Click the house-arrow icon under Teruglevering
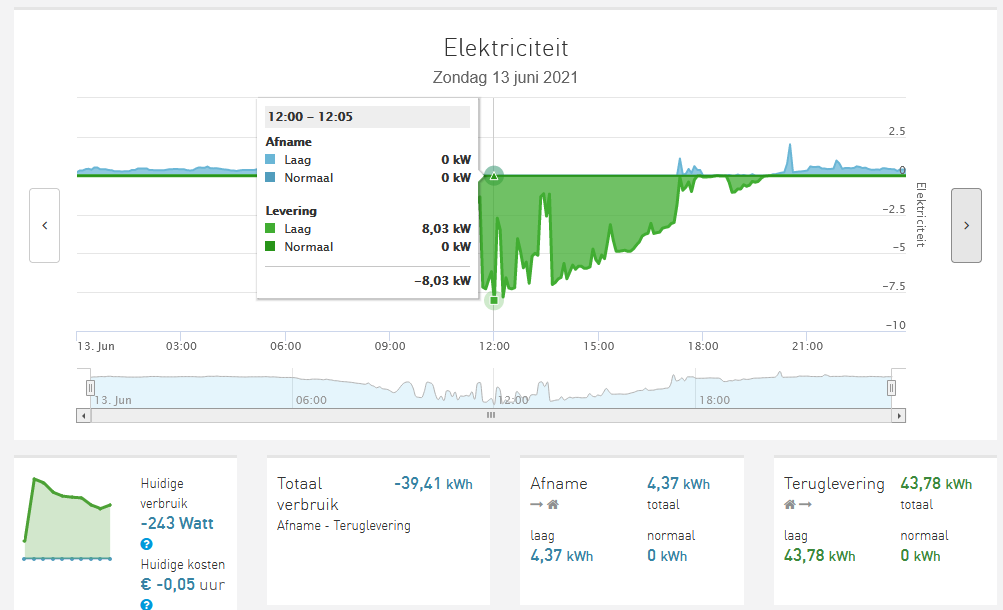Viewport: 1003px width, 610px height. click(x=798, y=505)
